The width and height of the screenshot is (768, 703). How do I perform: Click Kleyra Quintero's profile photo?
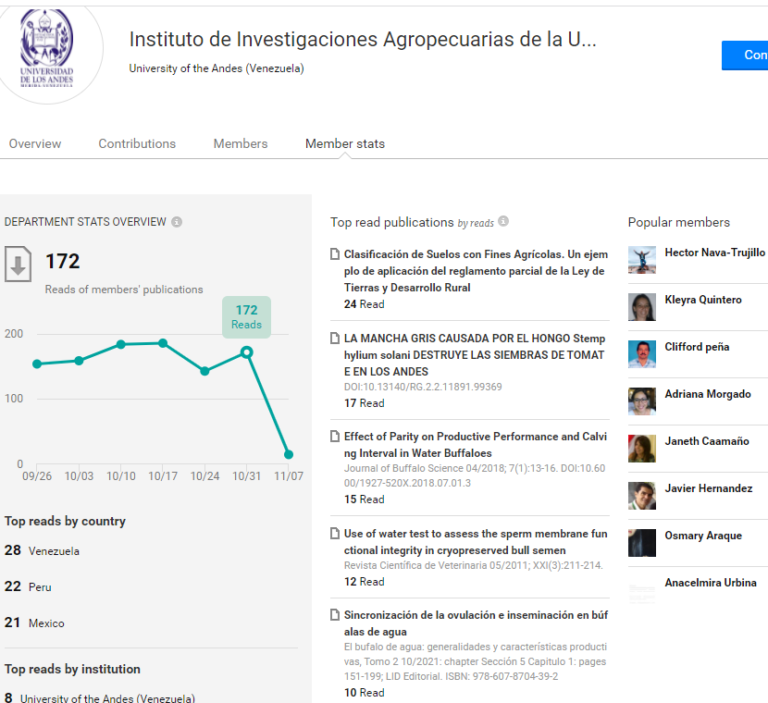[642, 307]
